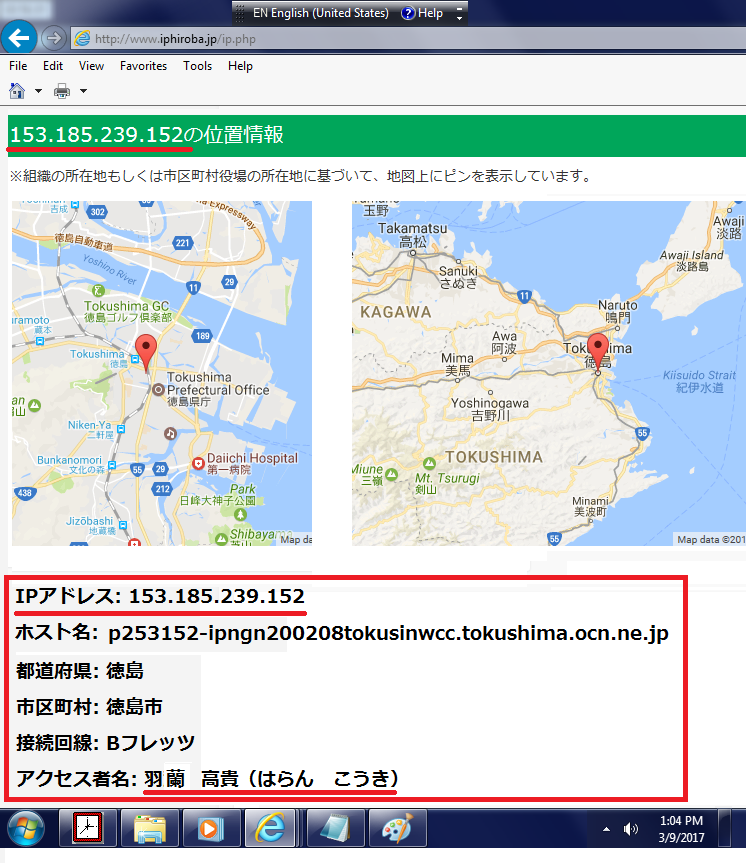Click the language bar Help button

point(422,13)
